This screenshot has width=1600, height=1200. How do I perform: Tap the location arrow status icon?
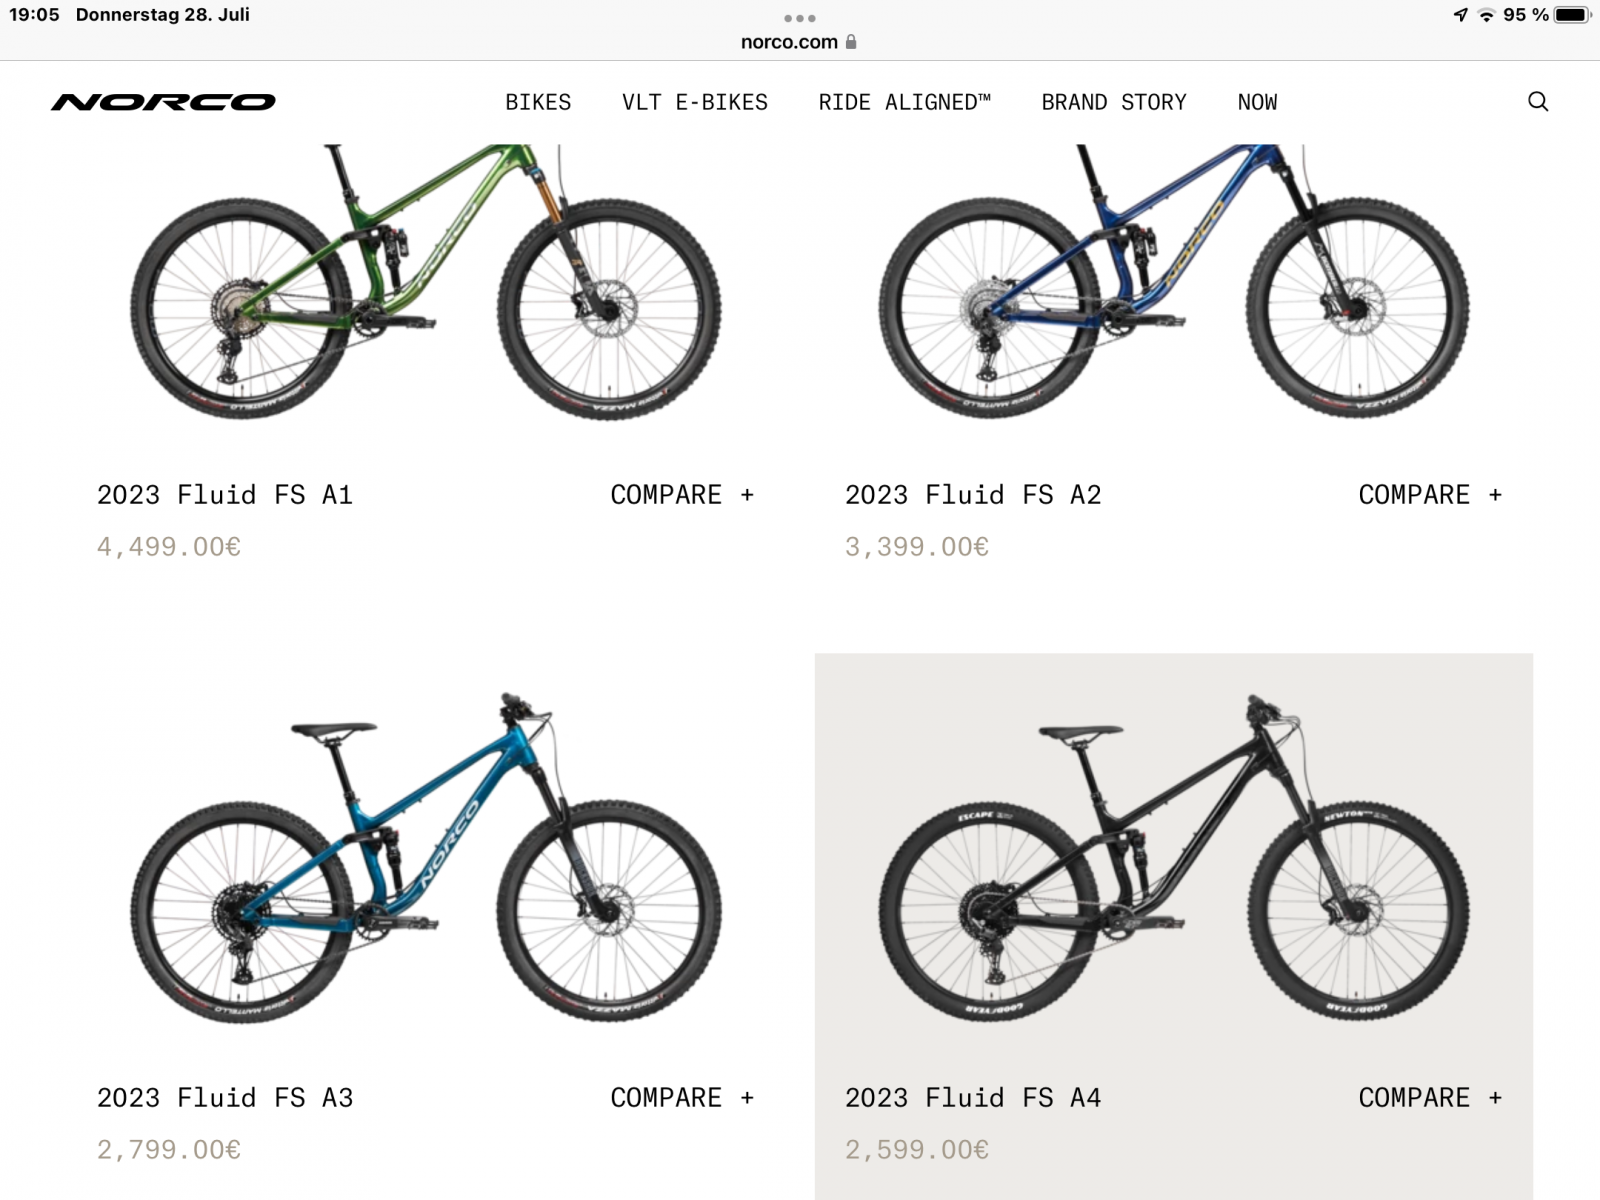click(1461, 15)
